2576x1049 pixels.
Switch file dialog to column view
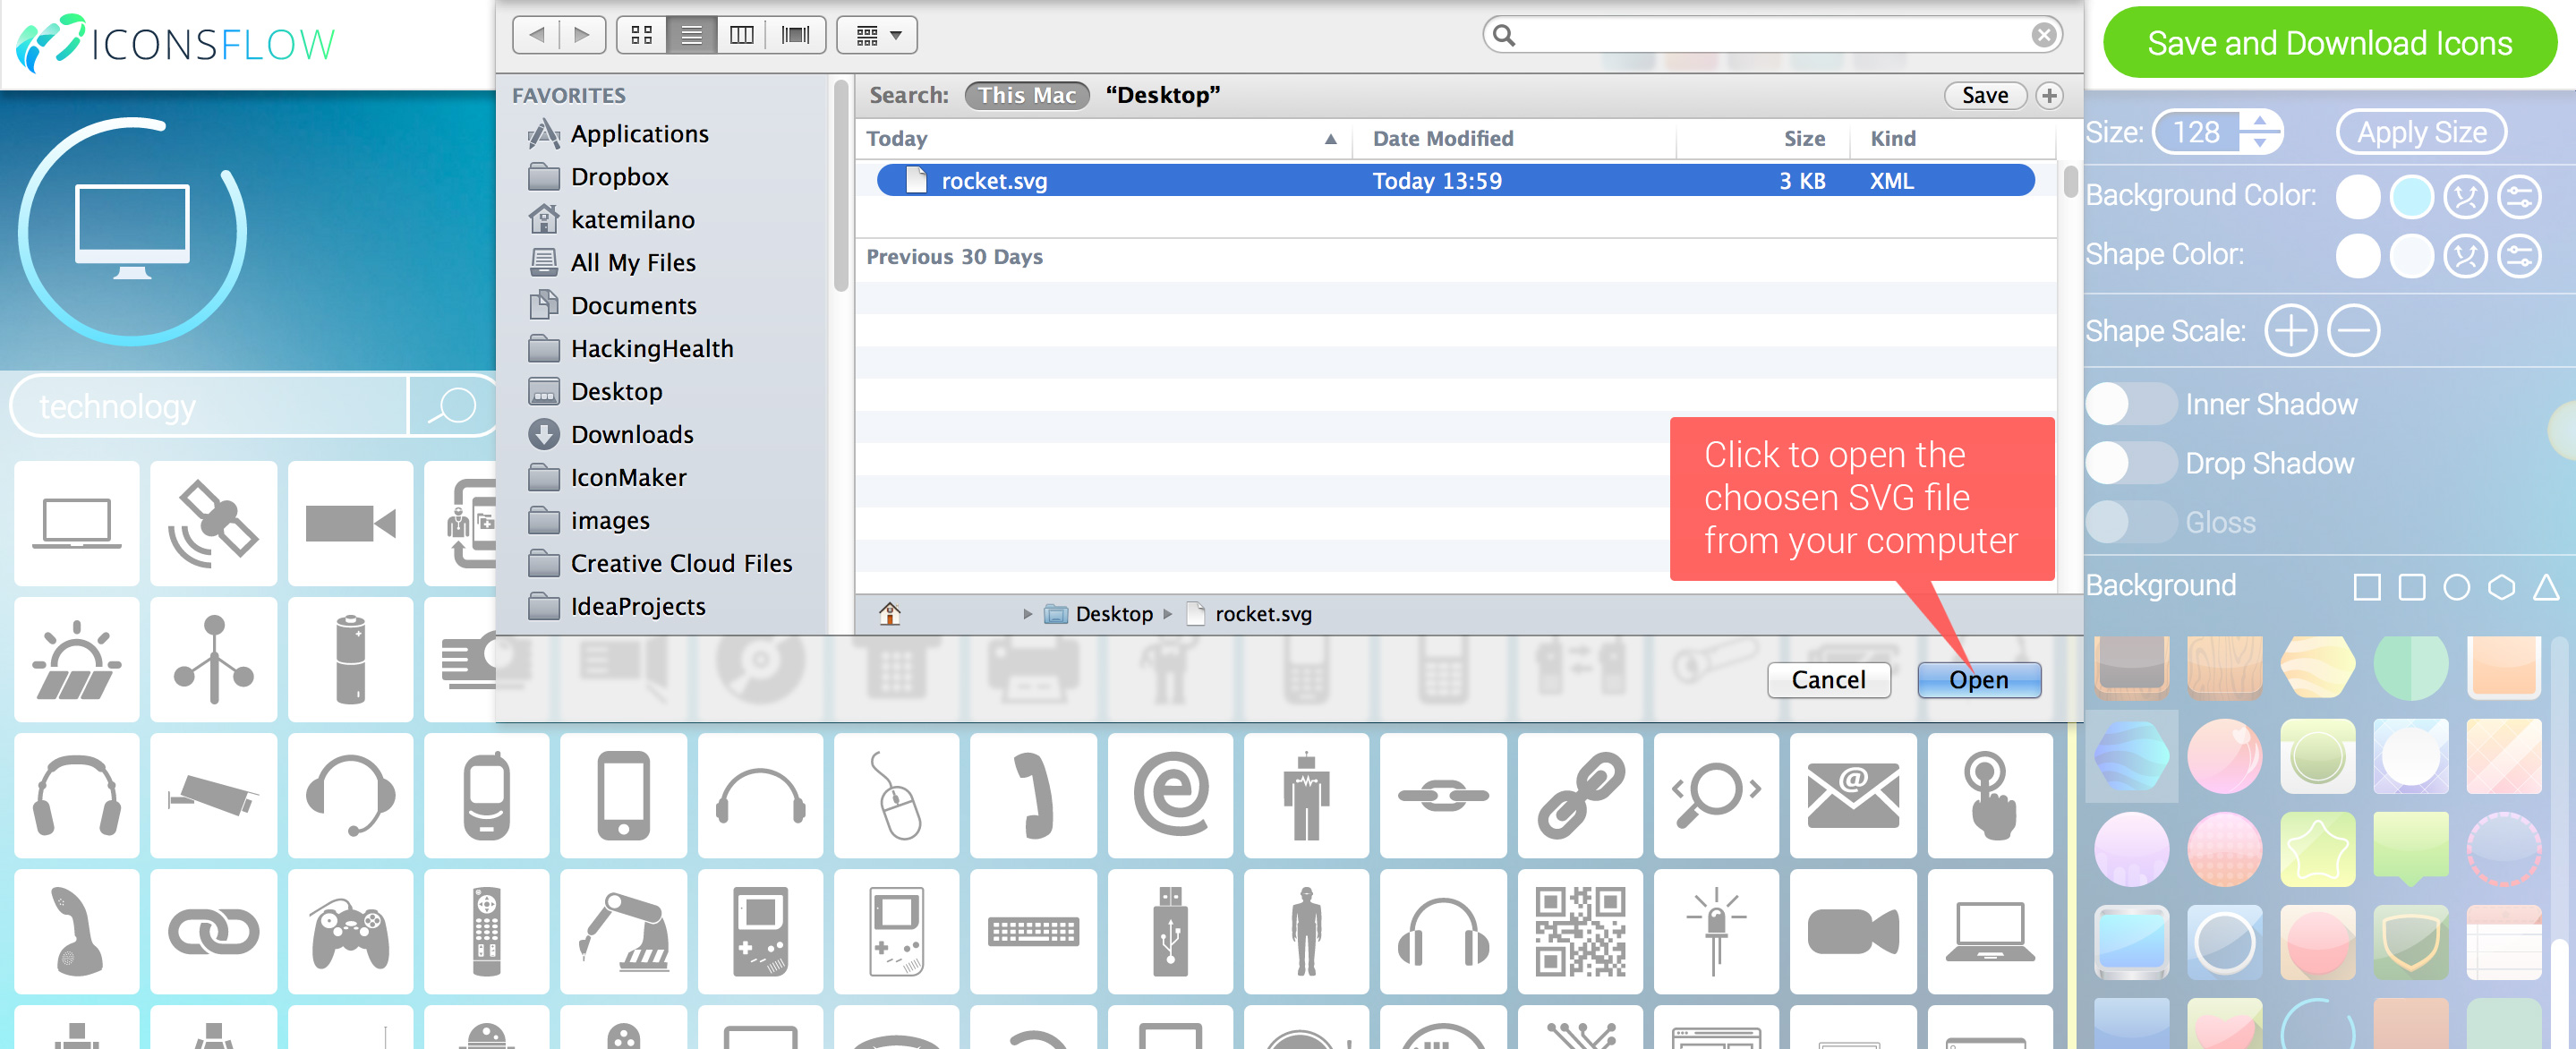(741, 35)
